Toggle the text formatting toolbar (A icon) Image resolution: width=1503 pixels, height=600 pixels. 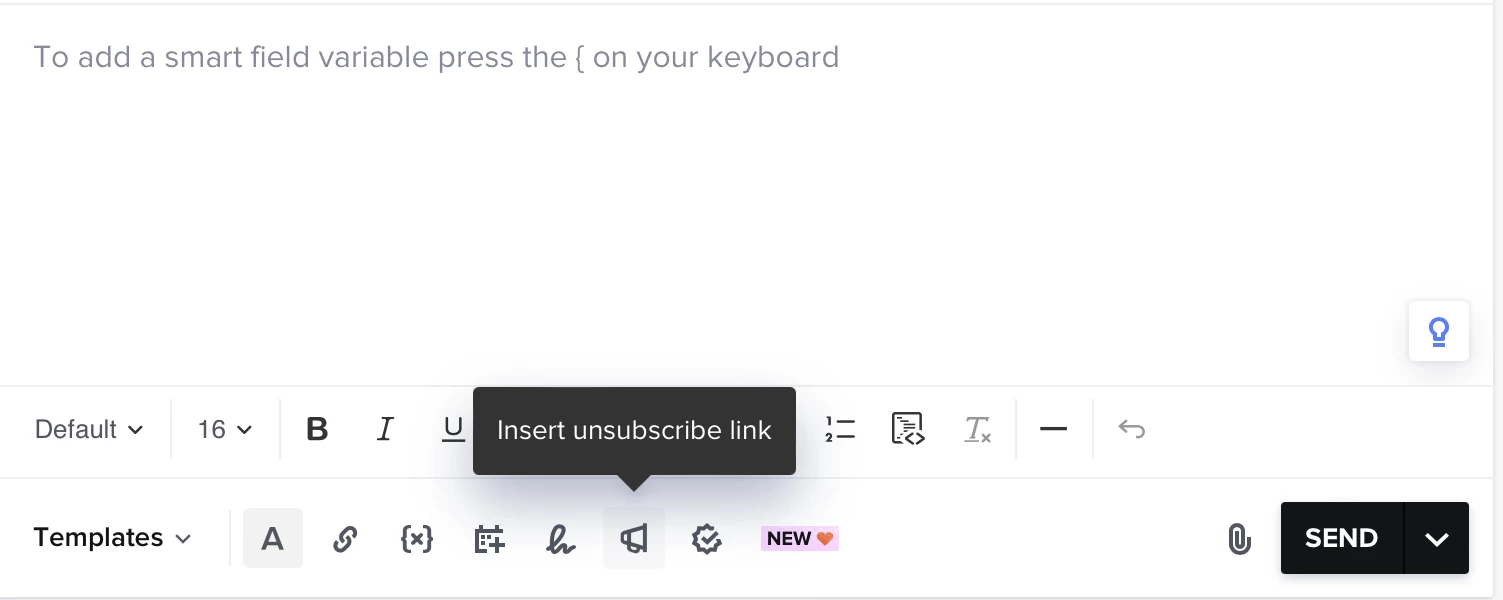tap(272, 538)
